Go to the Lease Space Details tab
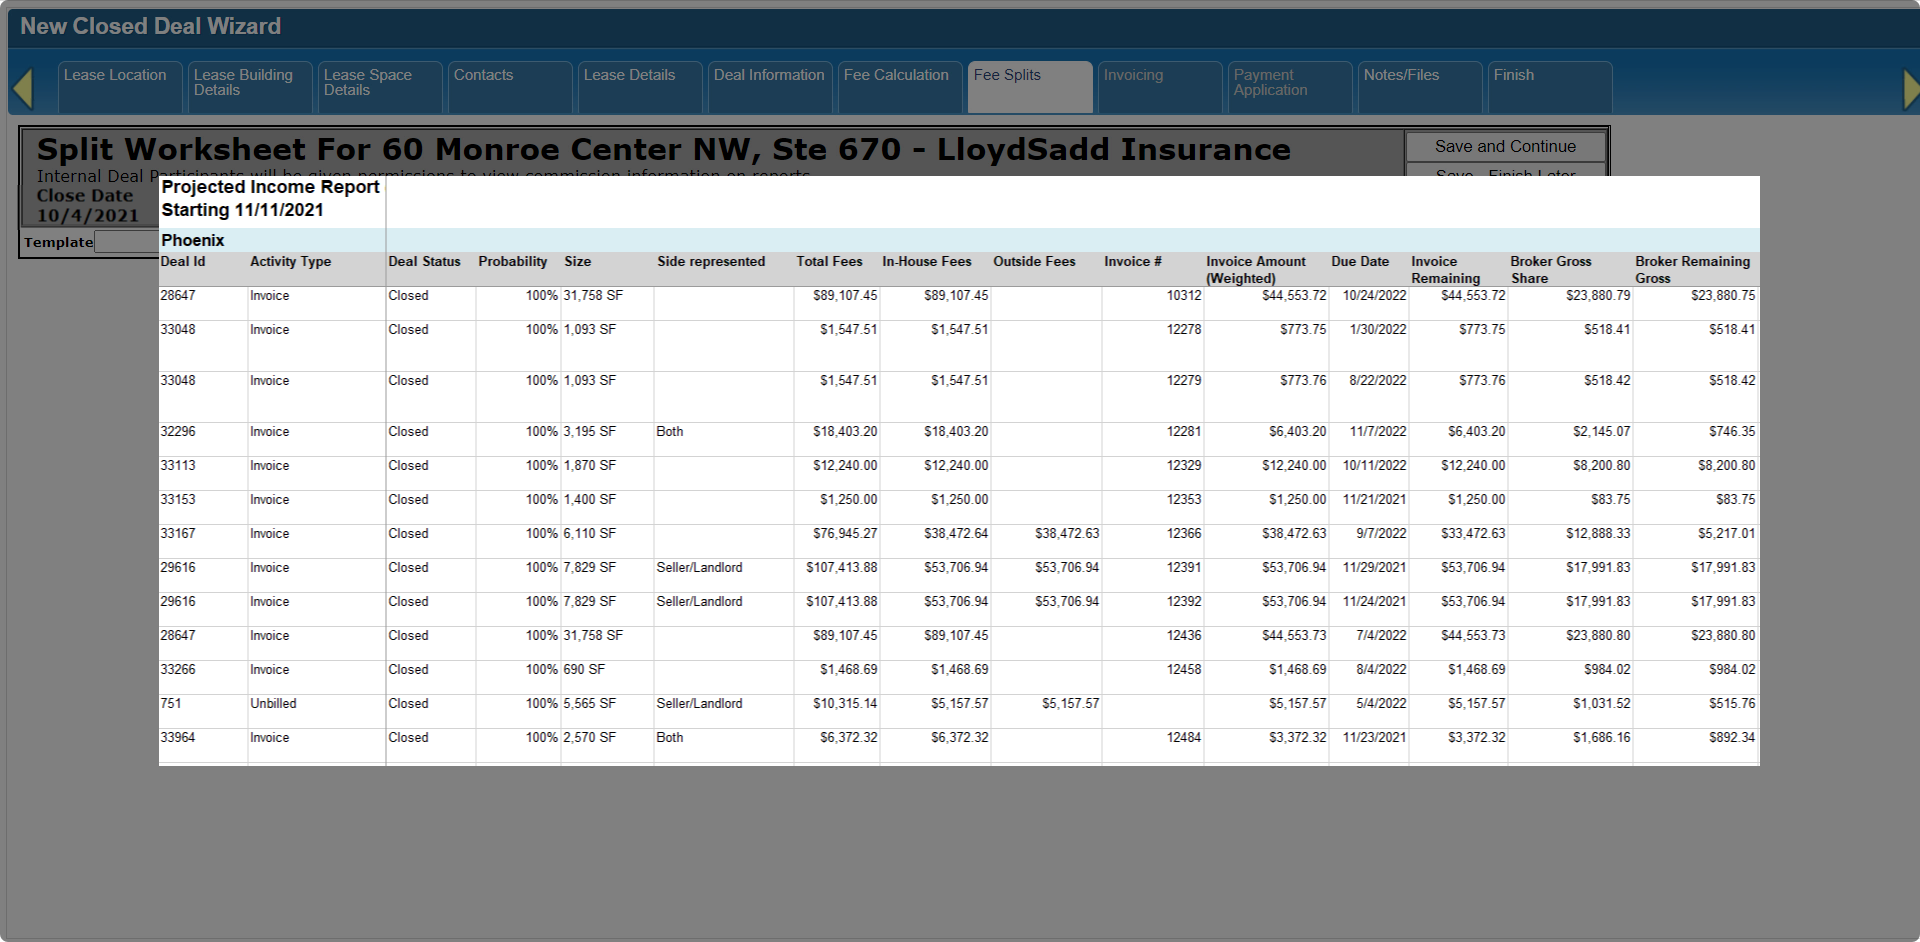The height and width of the screenshot is (942, 1920). [x=379, y=85]
